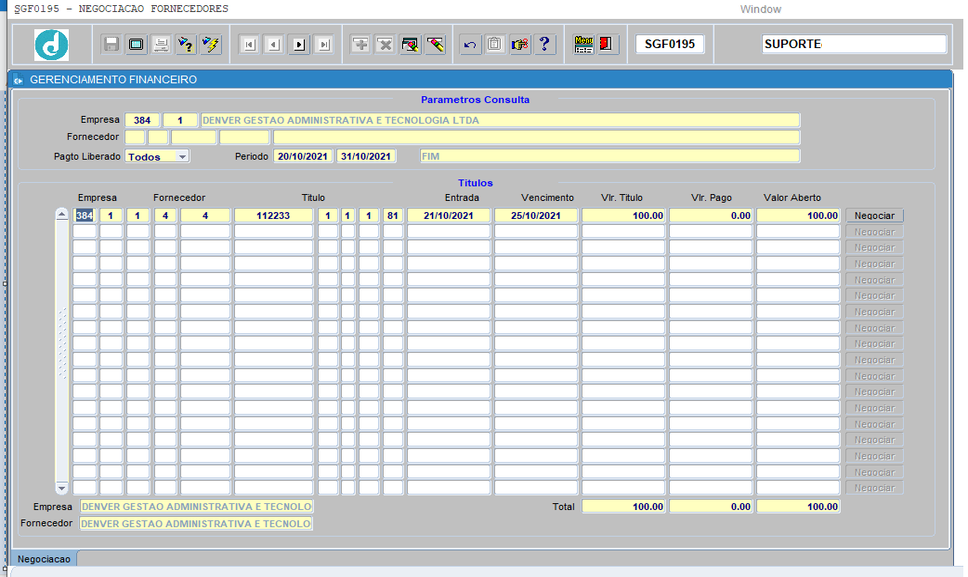The image size is (968, 577).
Task: Open Help with the question mark icon
Action: click(x=544, y=44)
